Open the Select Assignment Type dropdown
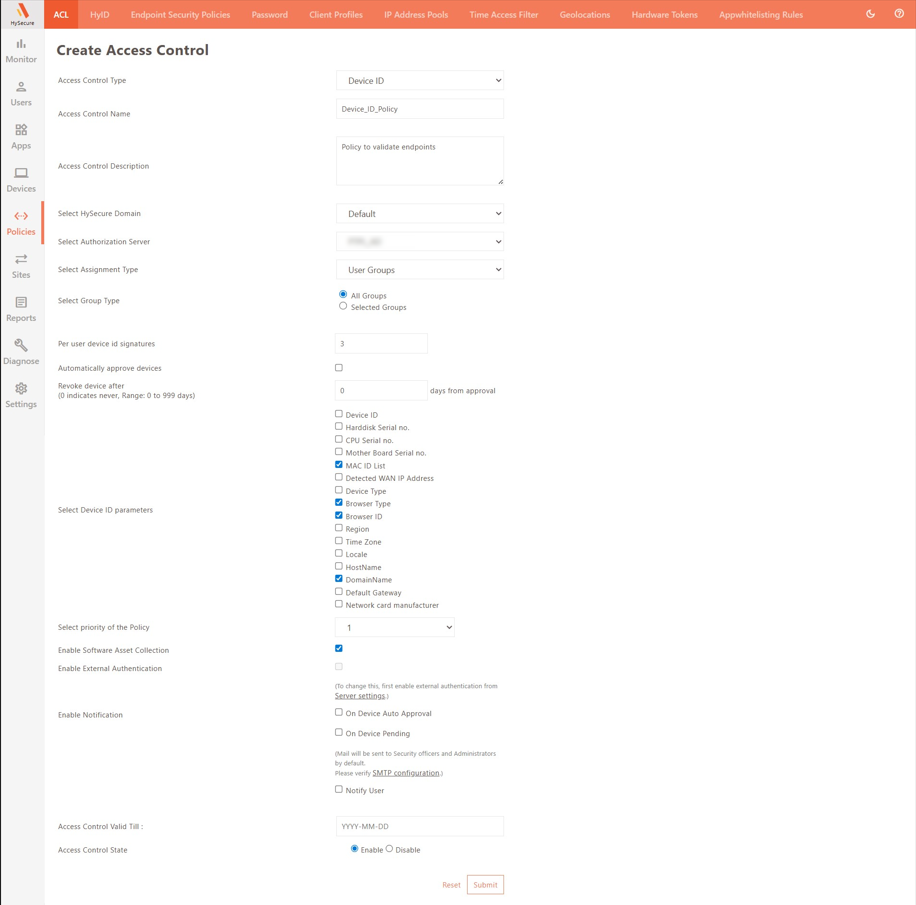 tap(420, 270)
